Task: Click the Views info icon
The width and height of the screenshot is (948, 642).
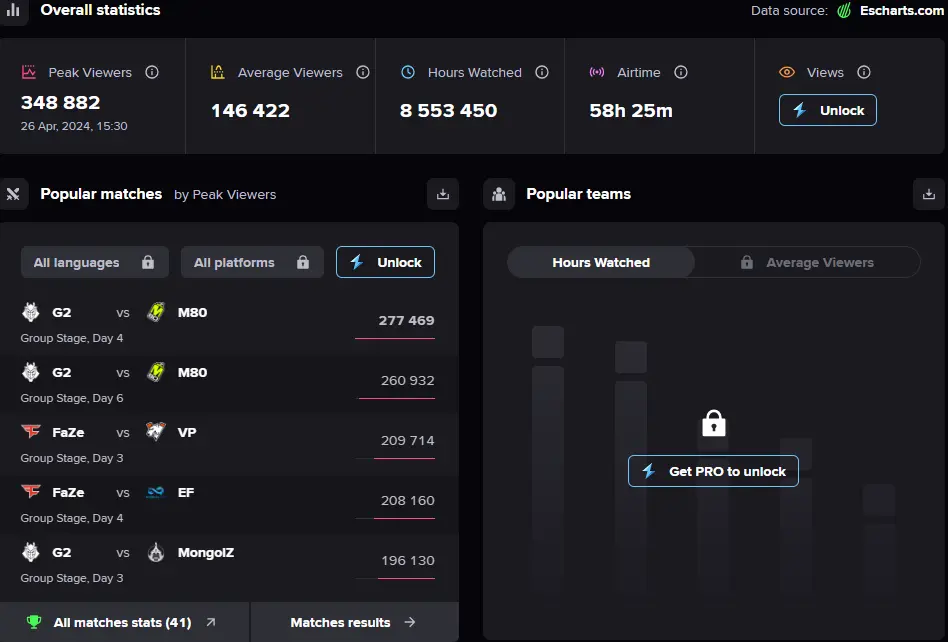Action: [864, 73]
